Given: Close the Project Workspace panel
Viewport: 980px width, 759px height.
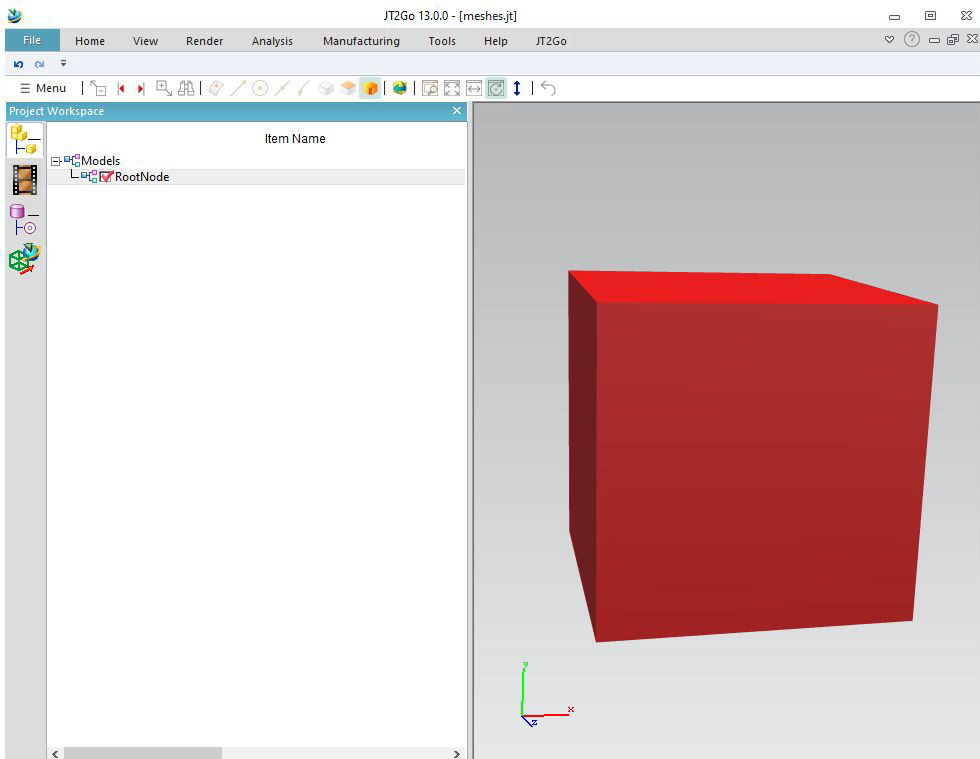Looking at the screenshot, I should (x=457, y=111).
